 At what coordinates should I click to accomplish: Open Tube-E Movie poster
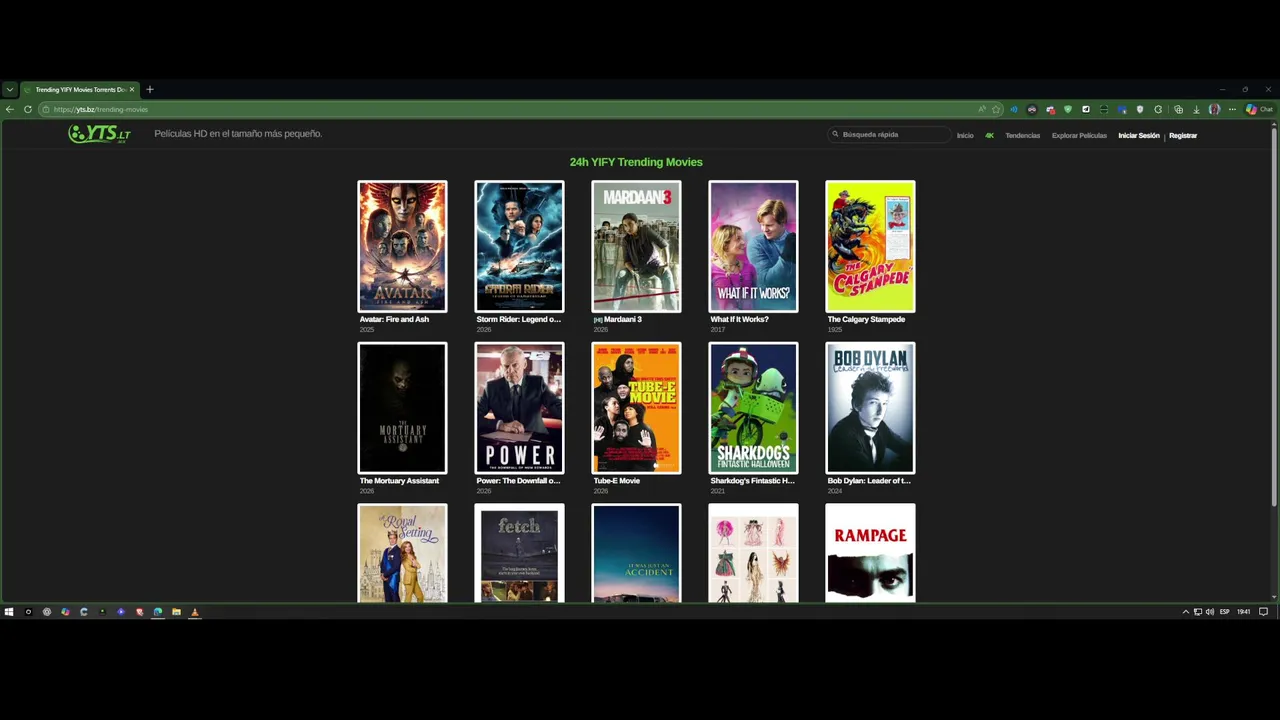point(636,408)
